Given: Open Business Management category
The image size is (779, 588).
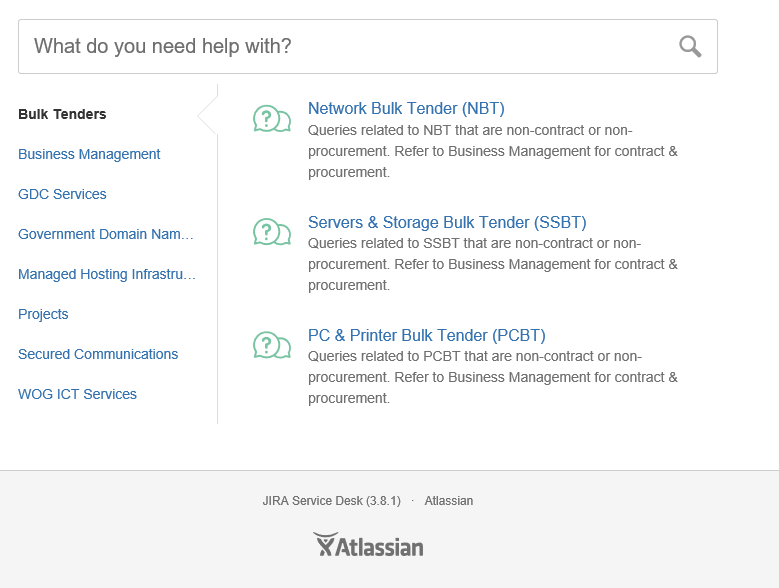Looking at the screenshot, I should point(89,154).
